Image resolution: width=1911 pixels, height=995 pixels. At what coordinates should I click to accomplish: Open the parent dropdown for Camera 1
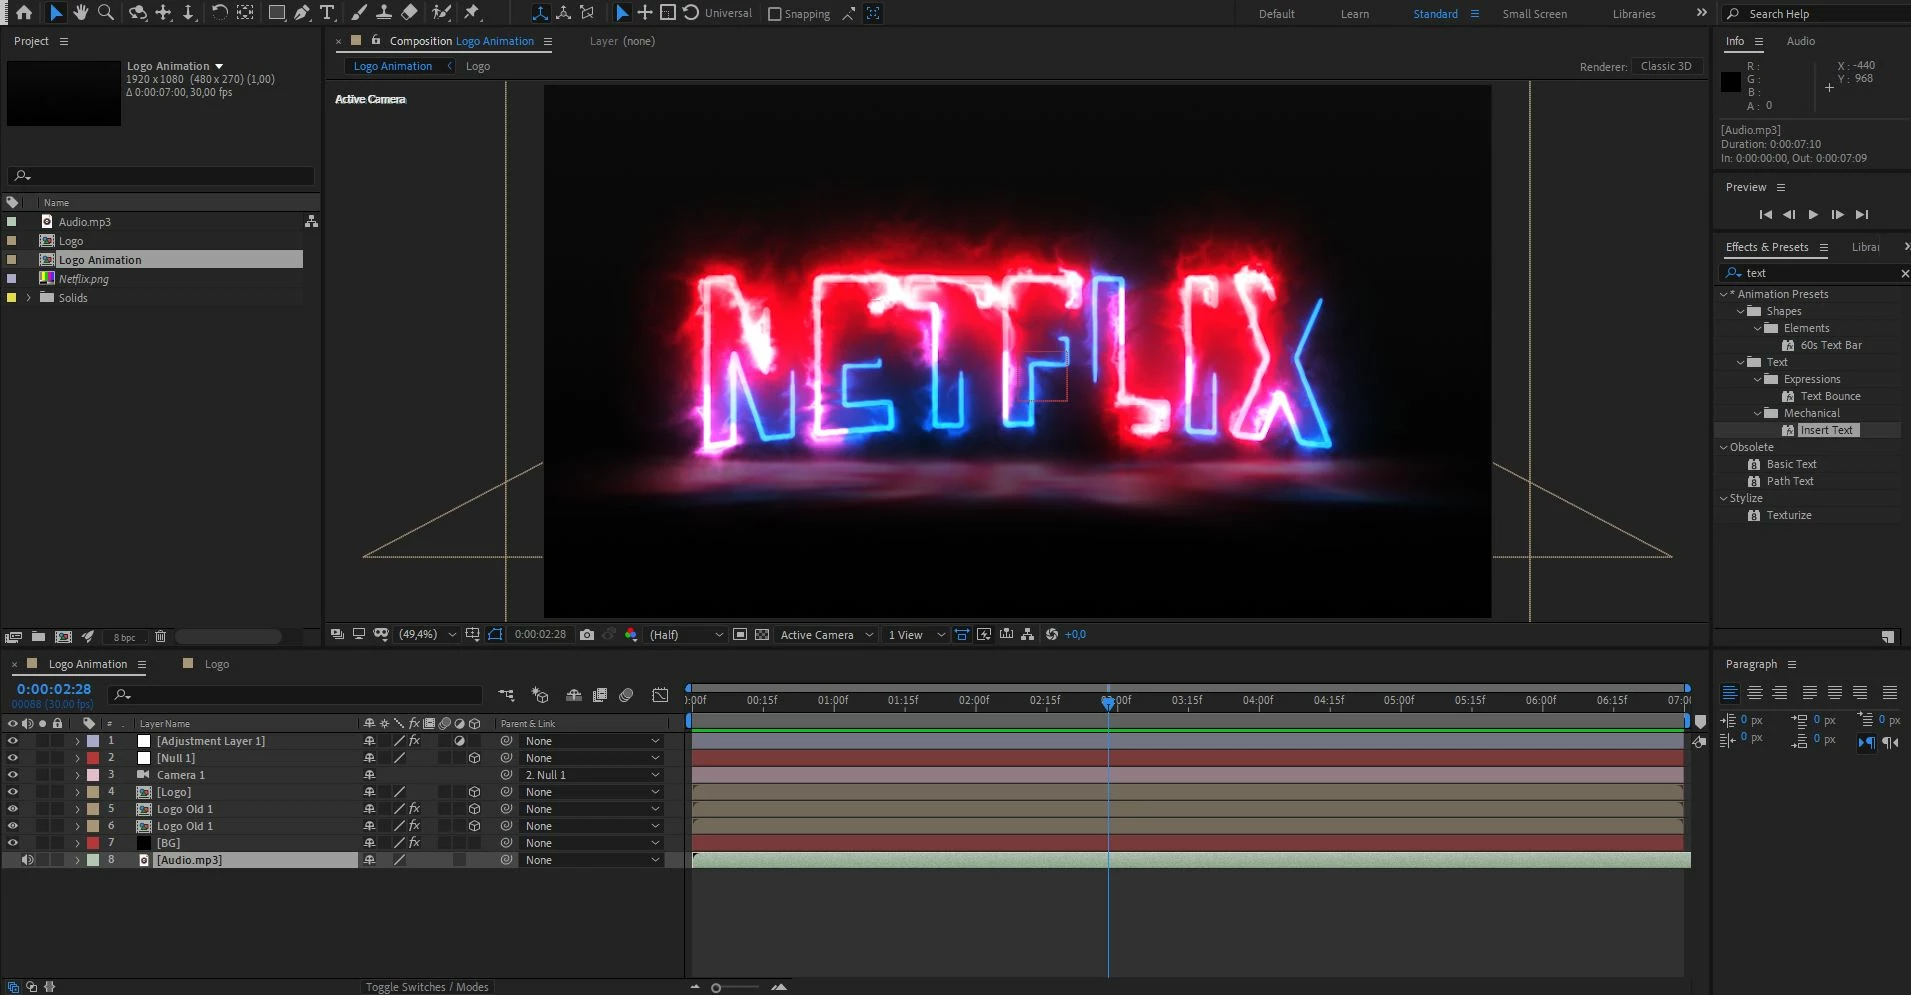coord(593,775)
